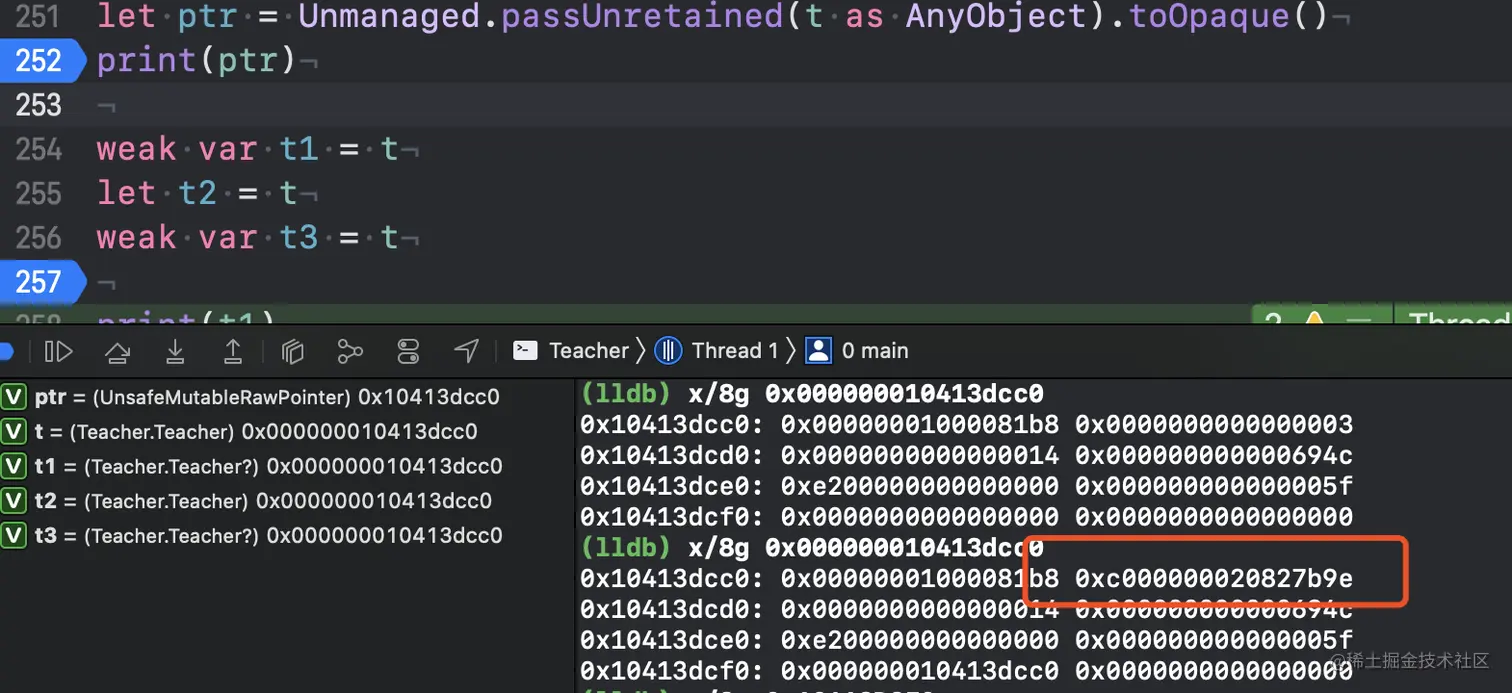Viewport: 1512px width, 693px height.
Task: Open the Environment Overrides icon
Action: pos(408,351)
